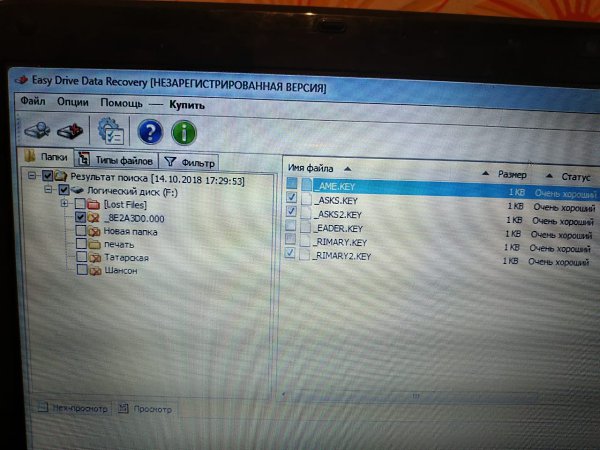Expand the [Lost Files] tree node
The width and height of the screenshot is (600, 450).
click(63, 203)
